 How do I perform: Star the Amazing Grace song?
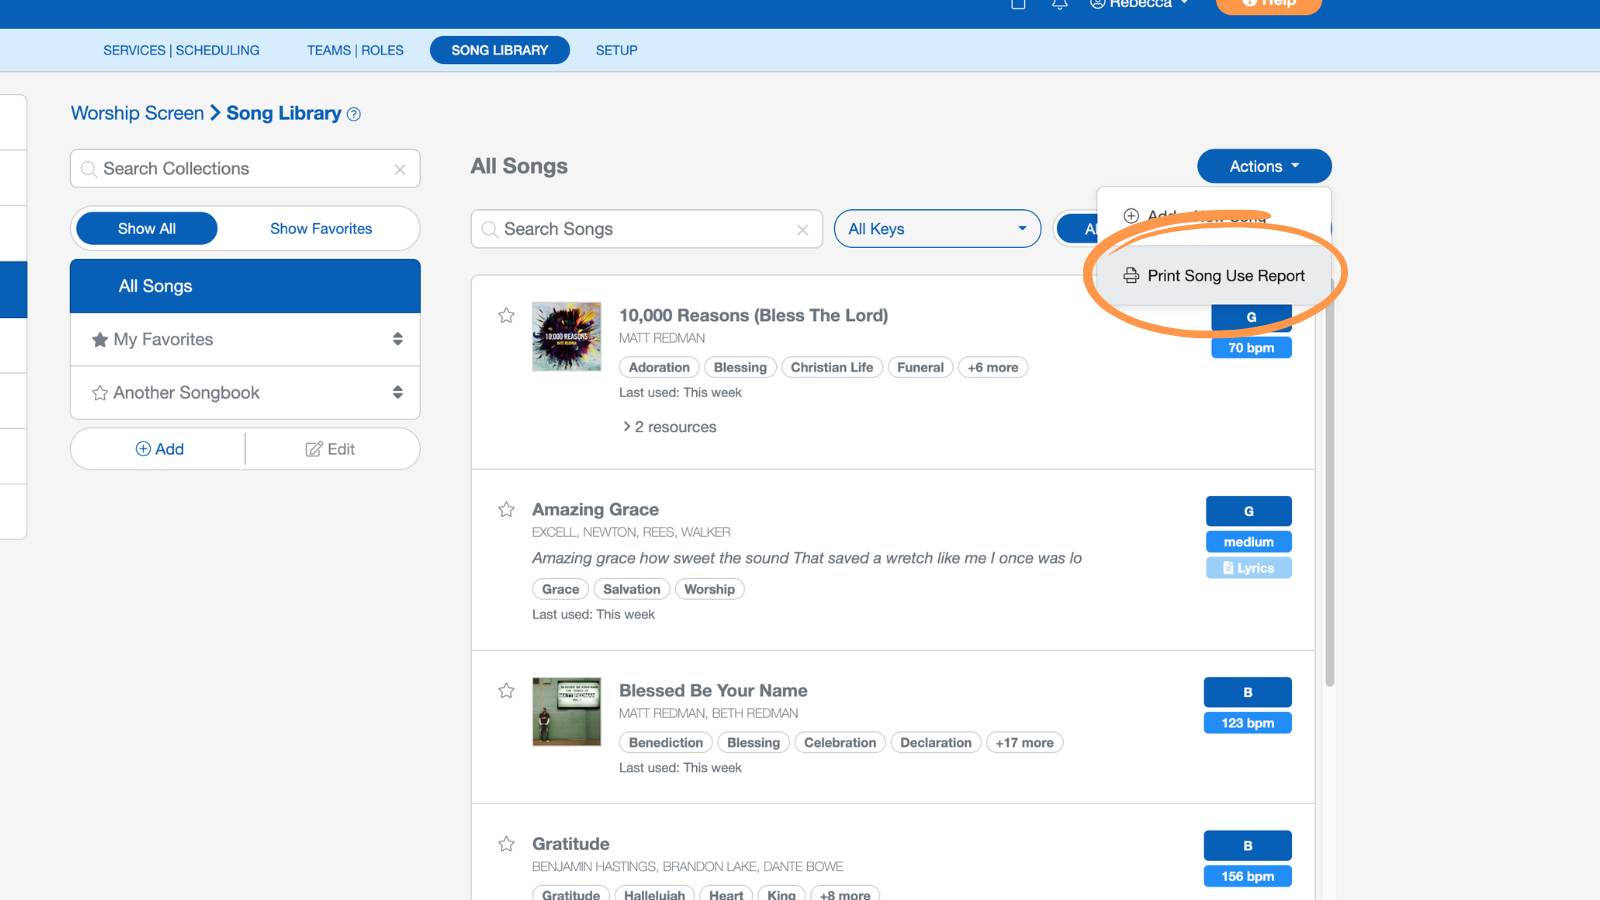tap(506, 510)
